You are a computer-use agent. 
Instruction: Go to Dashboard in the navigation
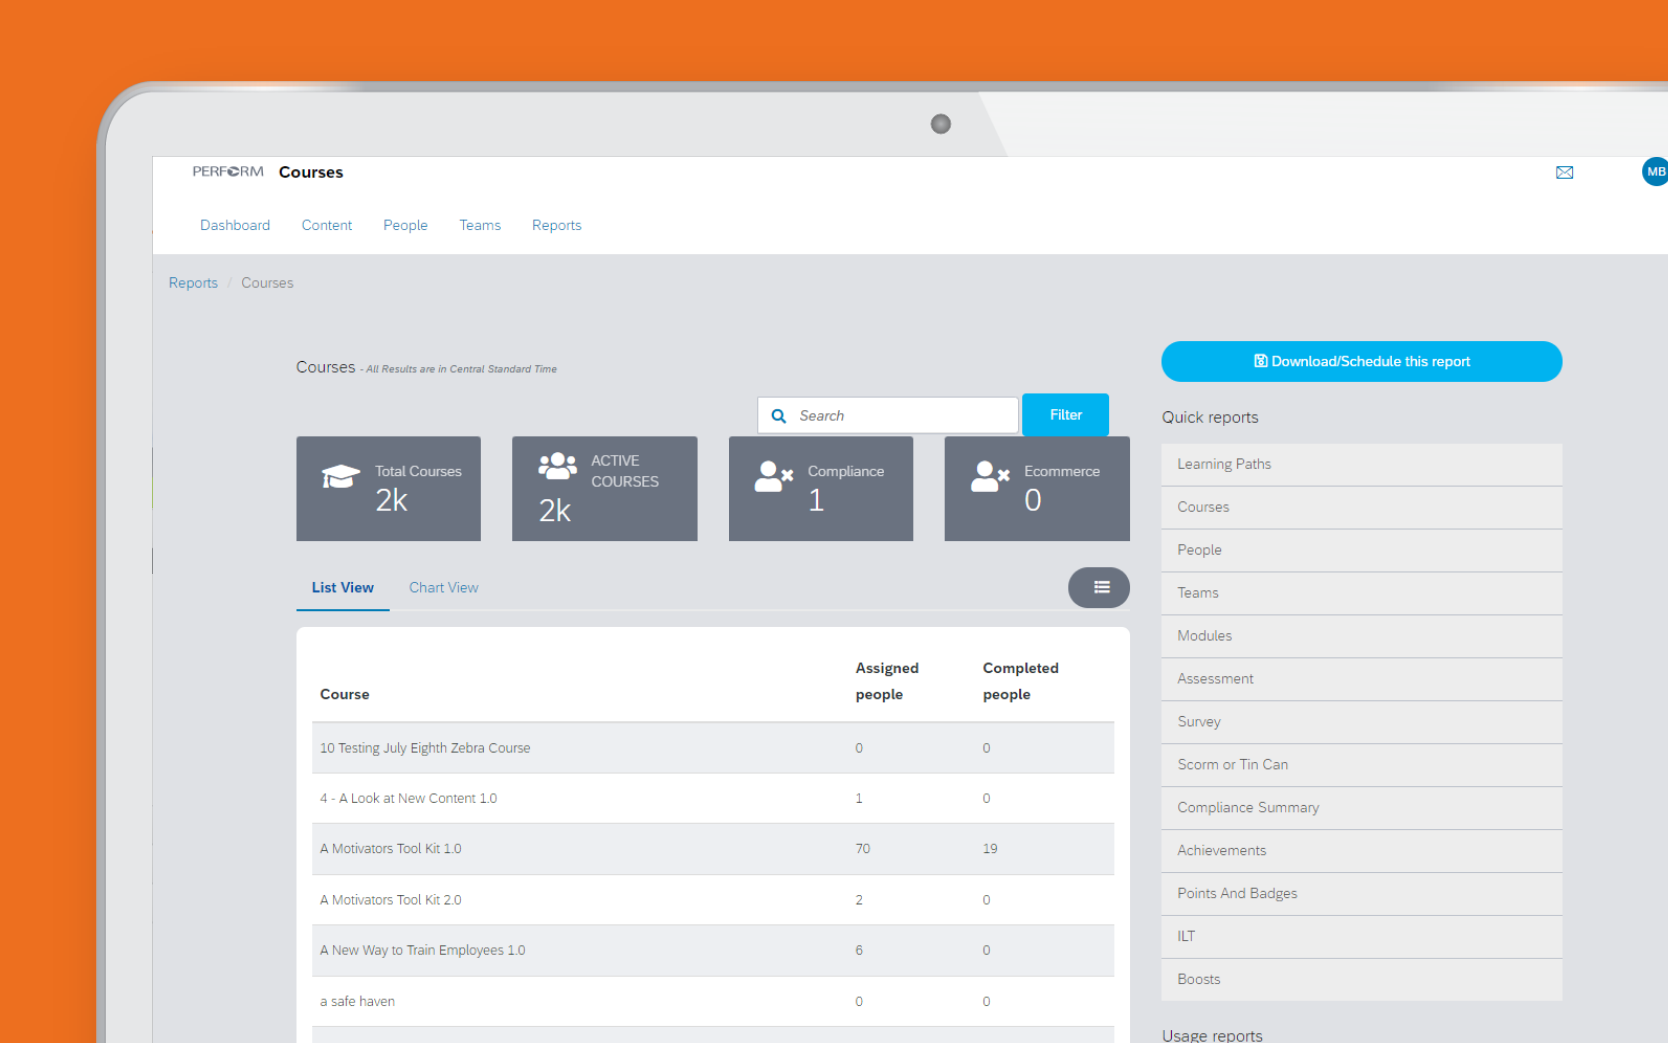tap(235, 225)
